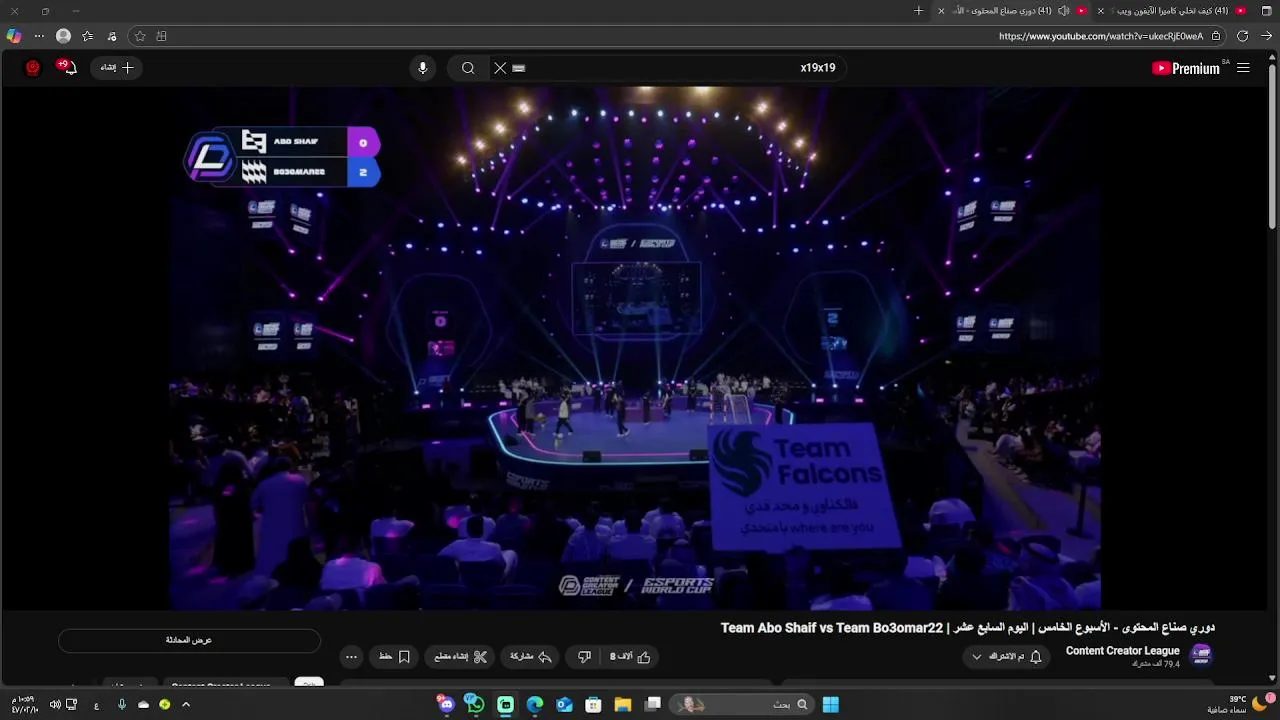Click the media control icon in toolbar
The image size is (1280, 720).
pyautogui.click(x=112, y=36)
